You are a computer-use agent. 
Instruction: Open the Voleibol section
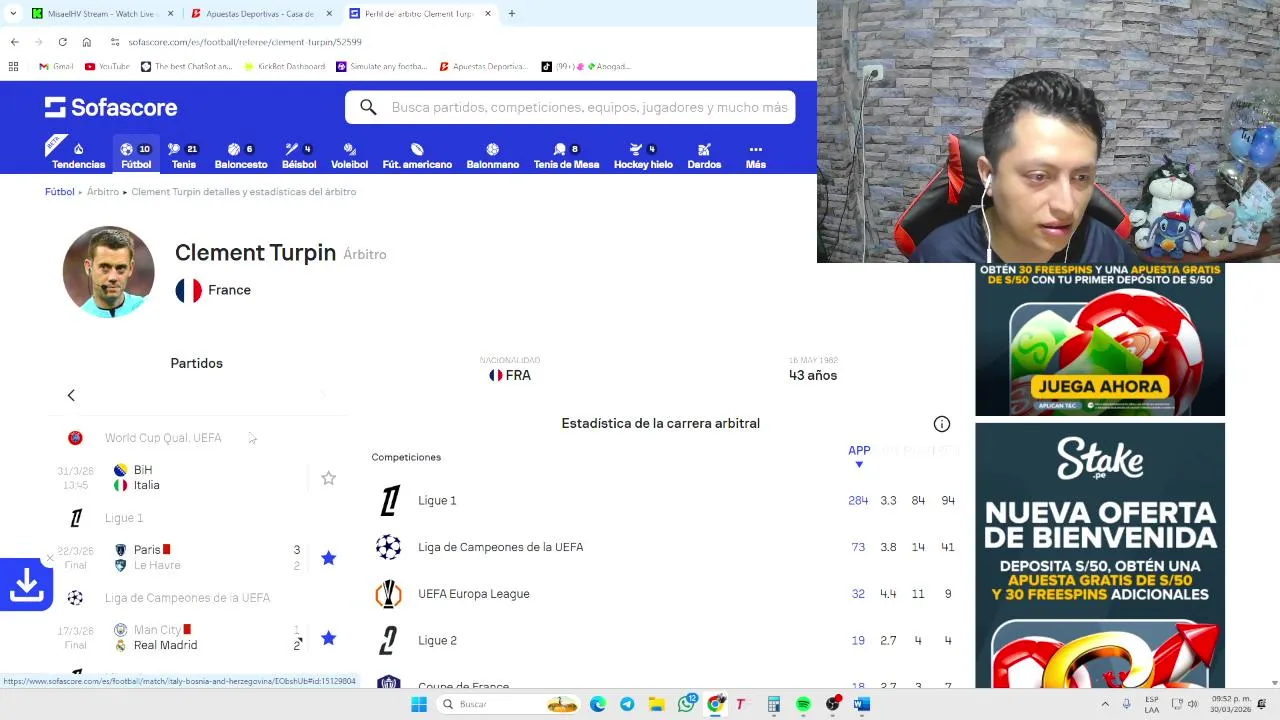tap(349, 156)
